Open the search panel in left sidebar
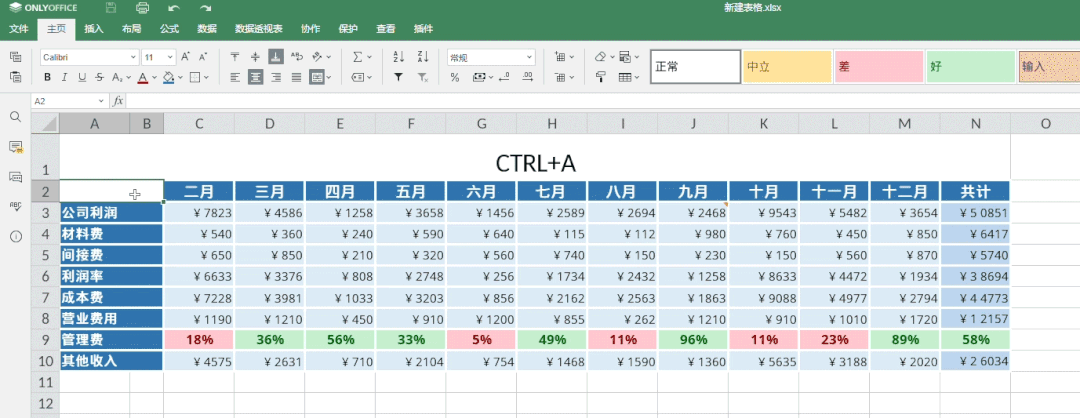 click(x=15, y=117)
